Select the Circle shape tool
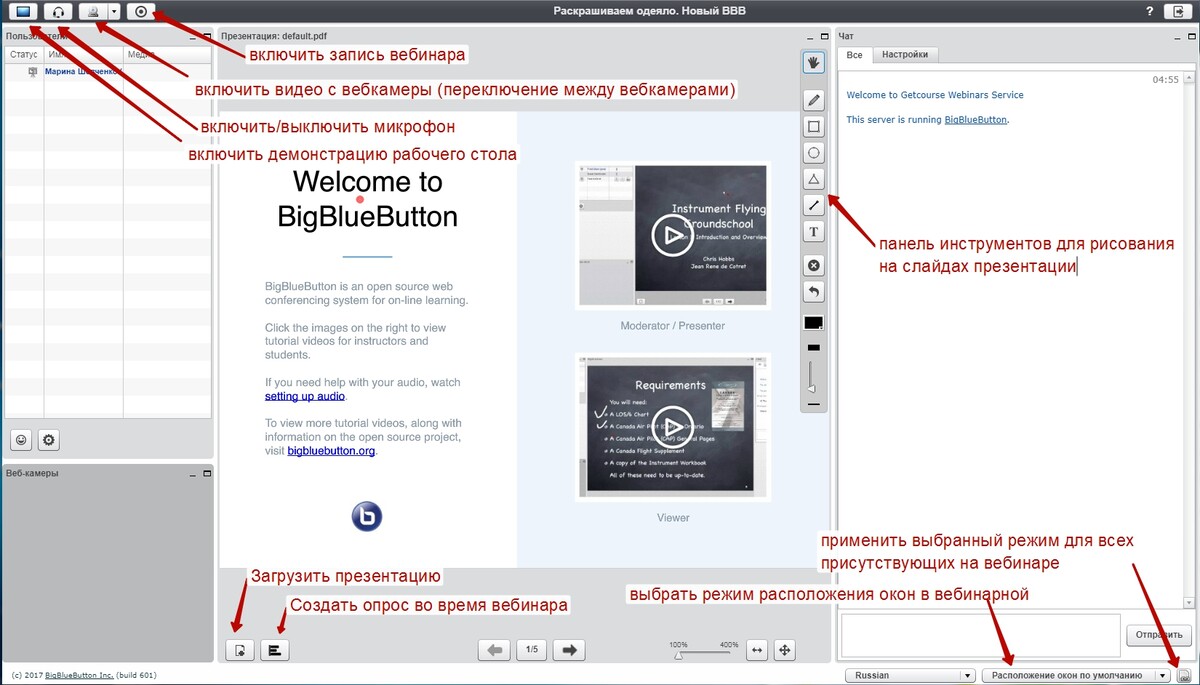 (814, 153)
